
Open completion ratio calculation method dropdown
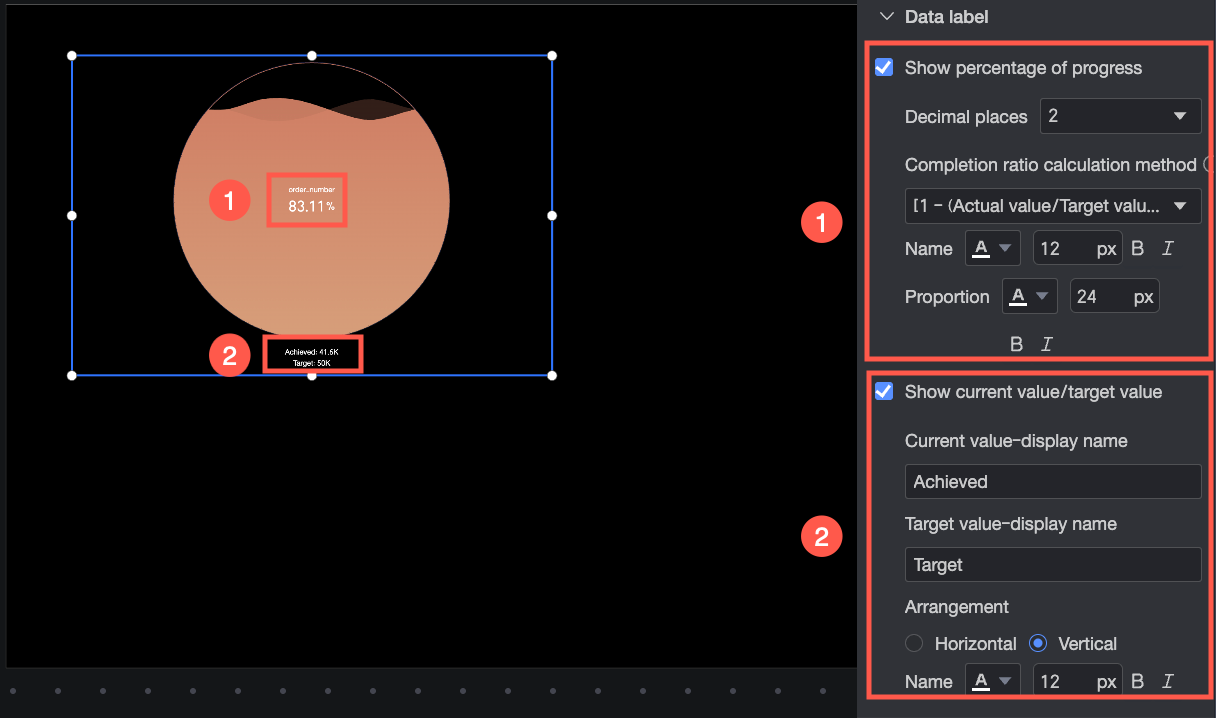tap(1053, 206)
